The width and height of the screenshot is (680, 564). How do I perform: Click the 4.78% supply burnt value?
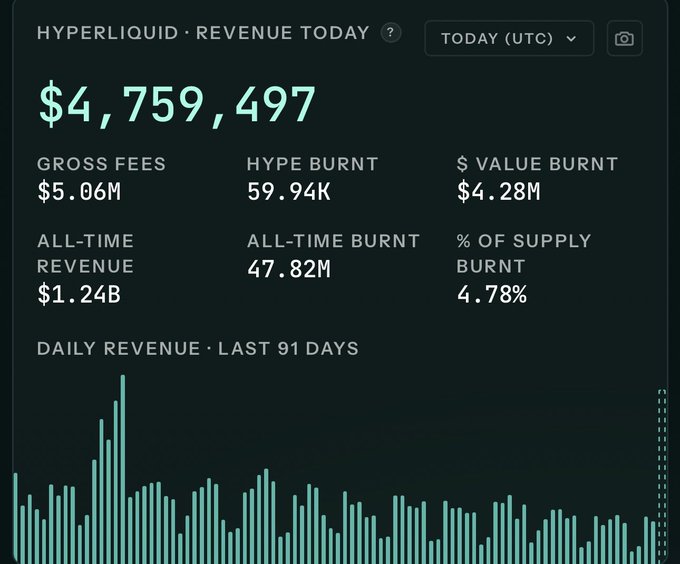click(x=492, y=294)
